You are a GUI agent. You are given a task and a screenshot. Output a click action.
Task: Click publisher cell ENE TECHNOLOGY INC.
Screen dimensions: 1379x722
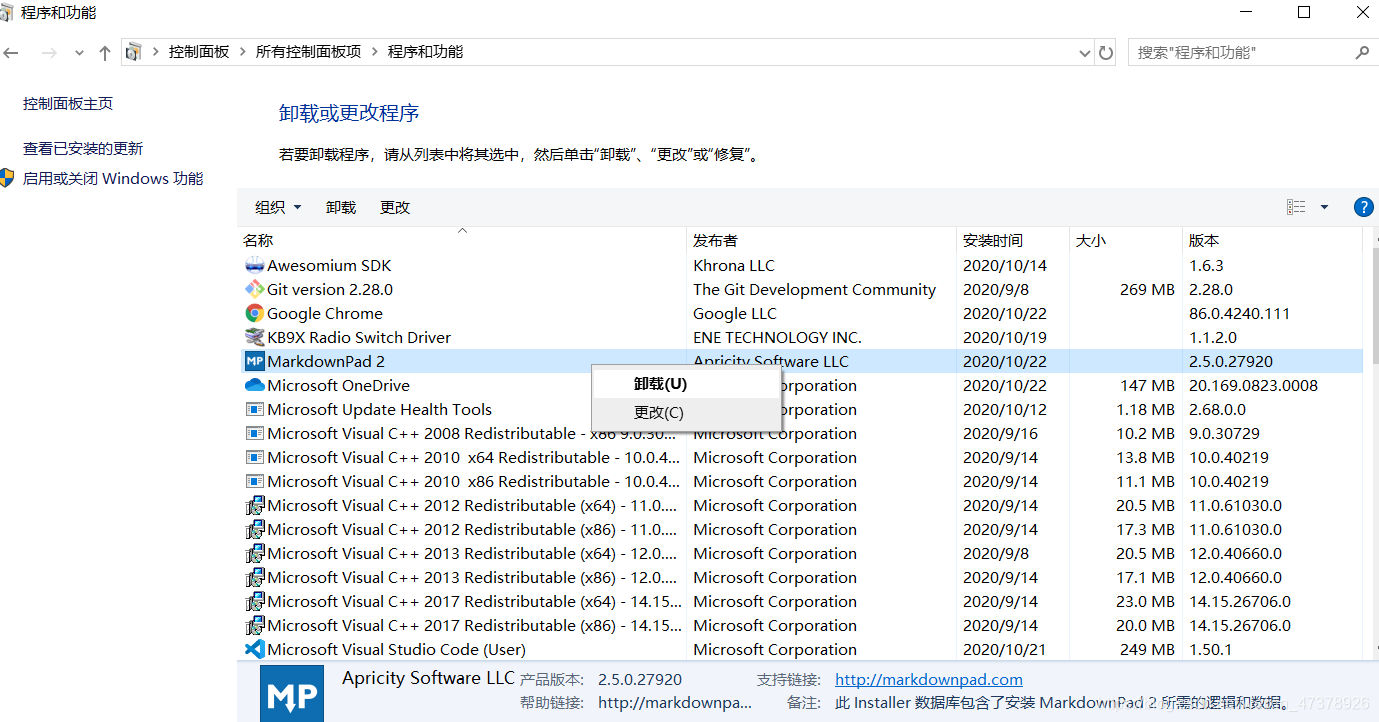(777, 337)
